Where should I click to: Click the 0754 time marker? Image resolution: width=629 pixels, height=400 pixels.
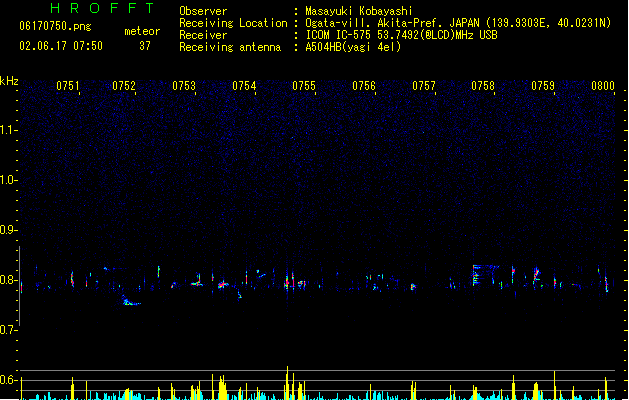coord(244,86)
